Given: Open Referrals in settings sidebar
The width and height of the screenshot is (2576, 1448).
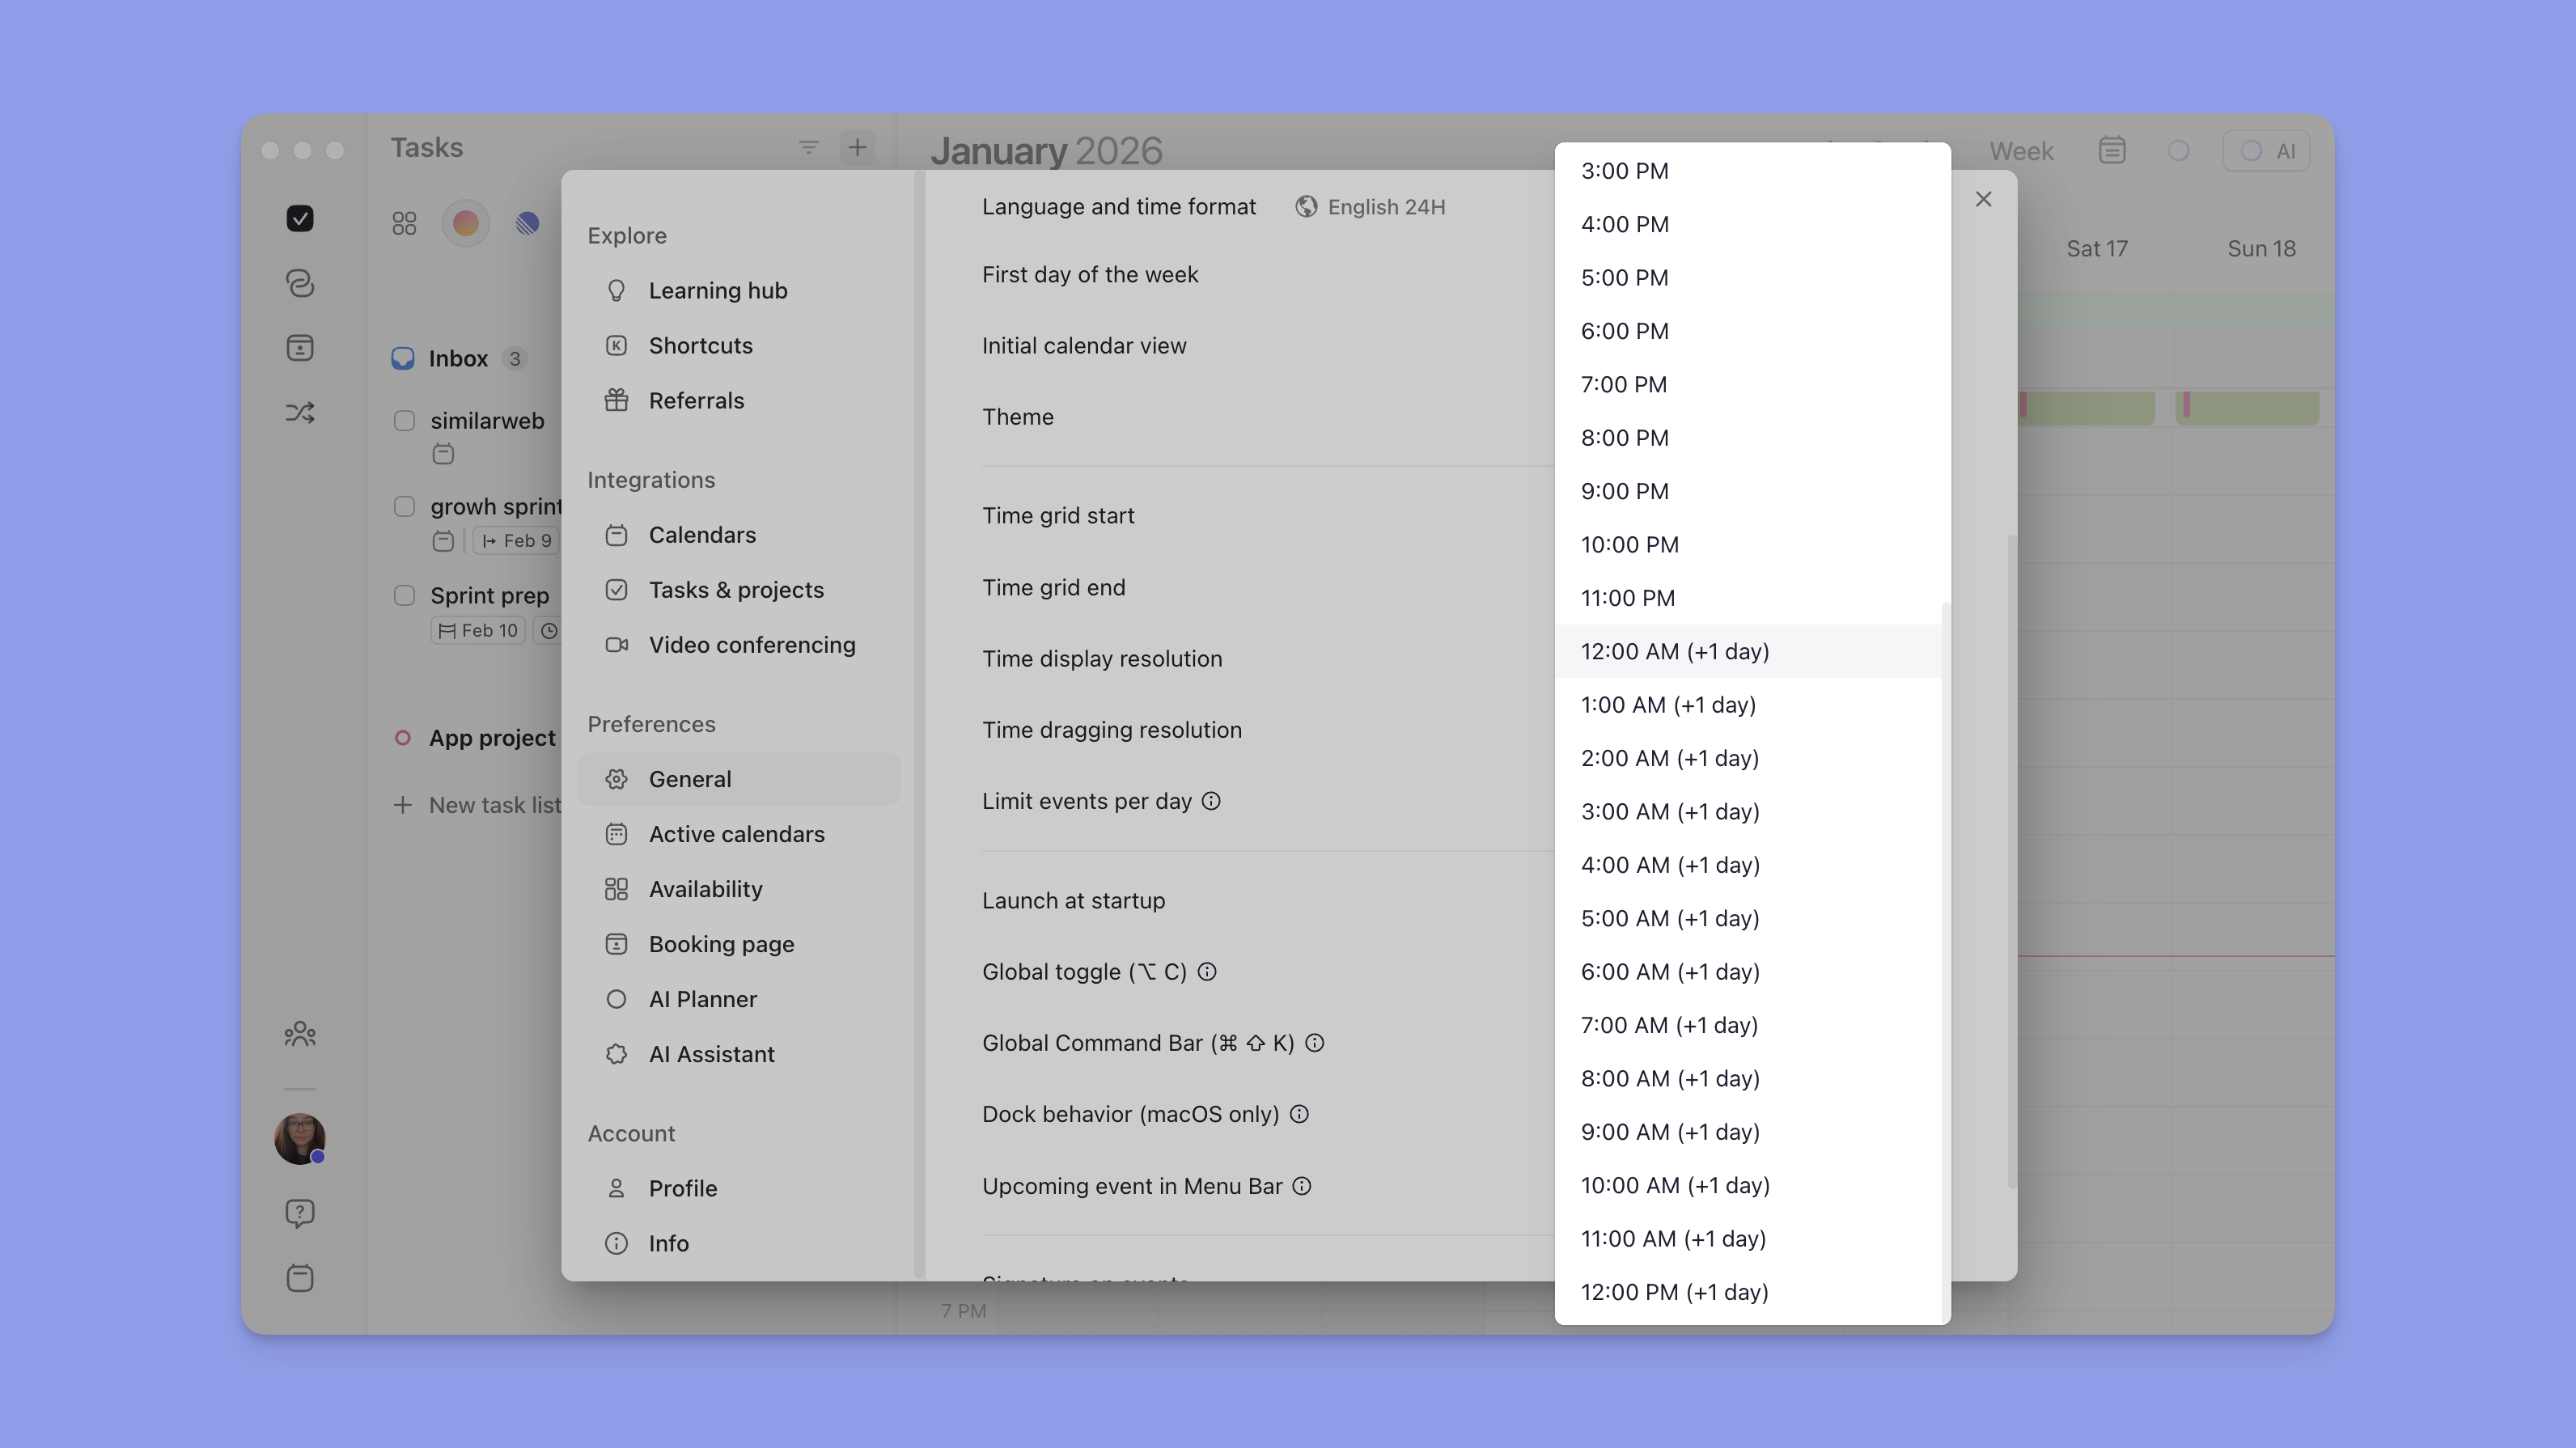Looking at the screenshot, I should [x=739, y=400].
